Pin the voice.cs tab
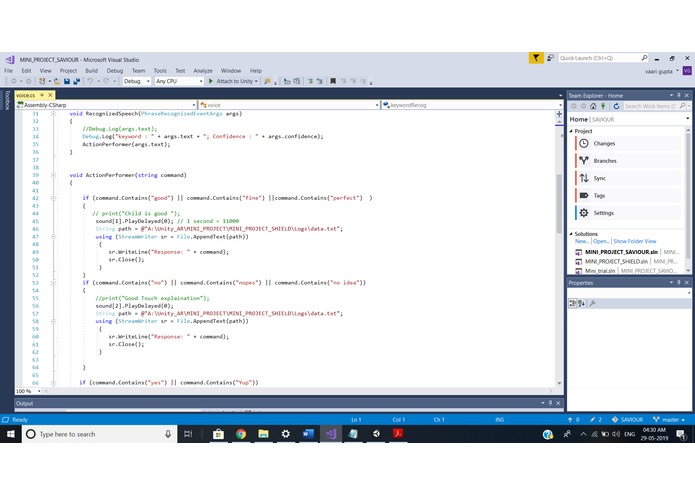Viewport: 695px width, 494px height. 43,95
